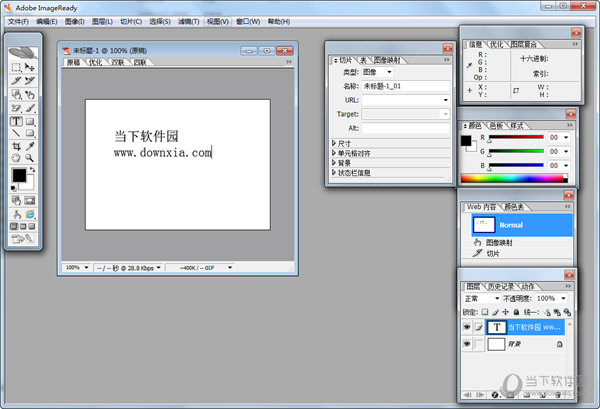Click the Alt text input field
600x409 pixels.
[406, 128]
